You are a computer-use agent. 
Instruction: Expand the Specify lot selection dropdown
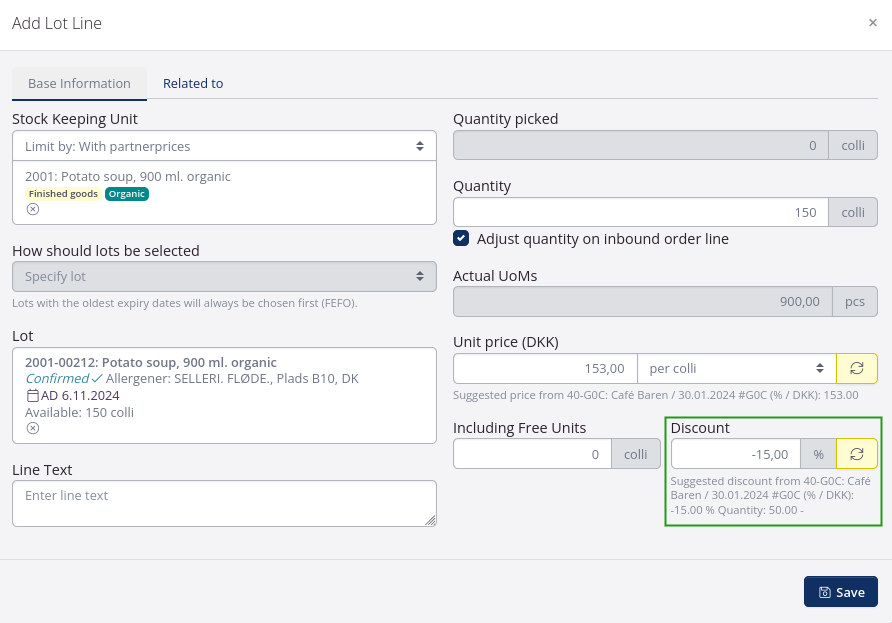coord(224,276)
